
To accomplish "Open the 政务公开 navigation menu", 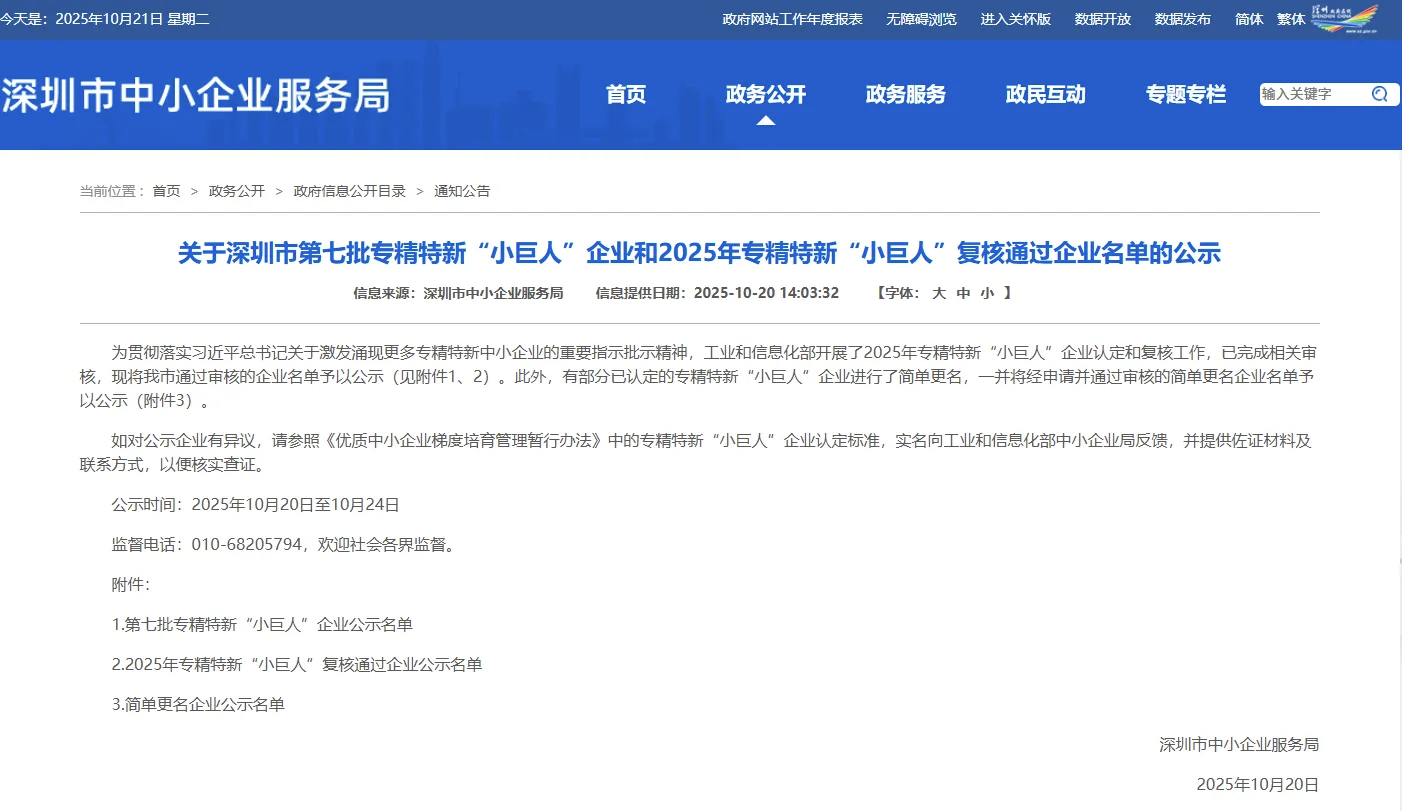I will click(x=765, y=94).
